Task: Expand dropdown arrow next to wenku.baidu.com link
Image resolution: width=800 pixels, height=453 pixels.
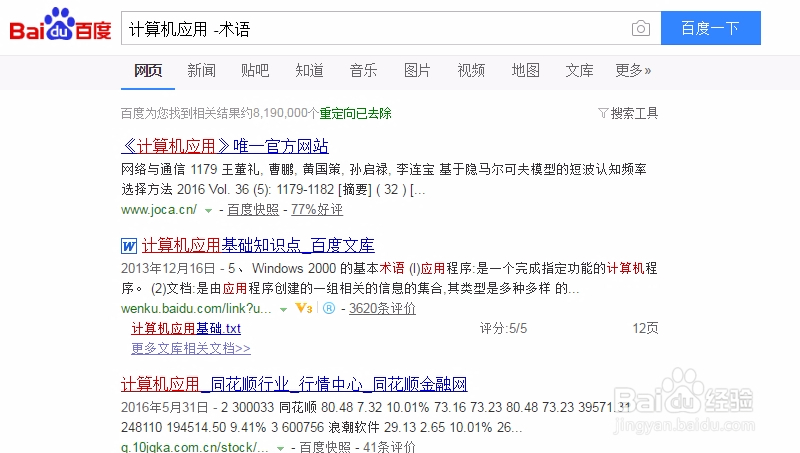Action: (283, 310)
